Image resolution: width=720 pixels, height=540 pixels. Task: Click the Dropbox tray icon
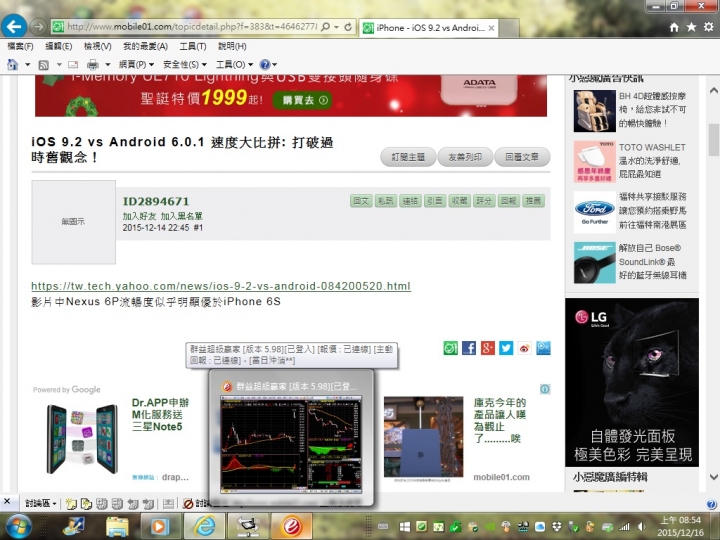pos(557,526)
